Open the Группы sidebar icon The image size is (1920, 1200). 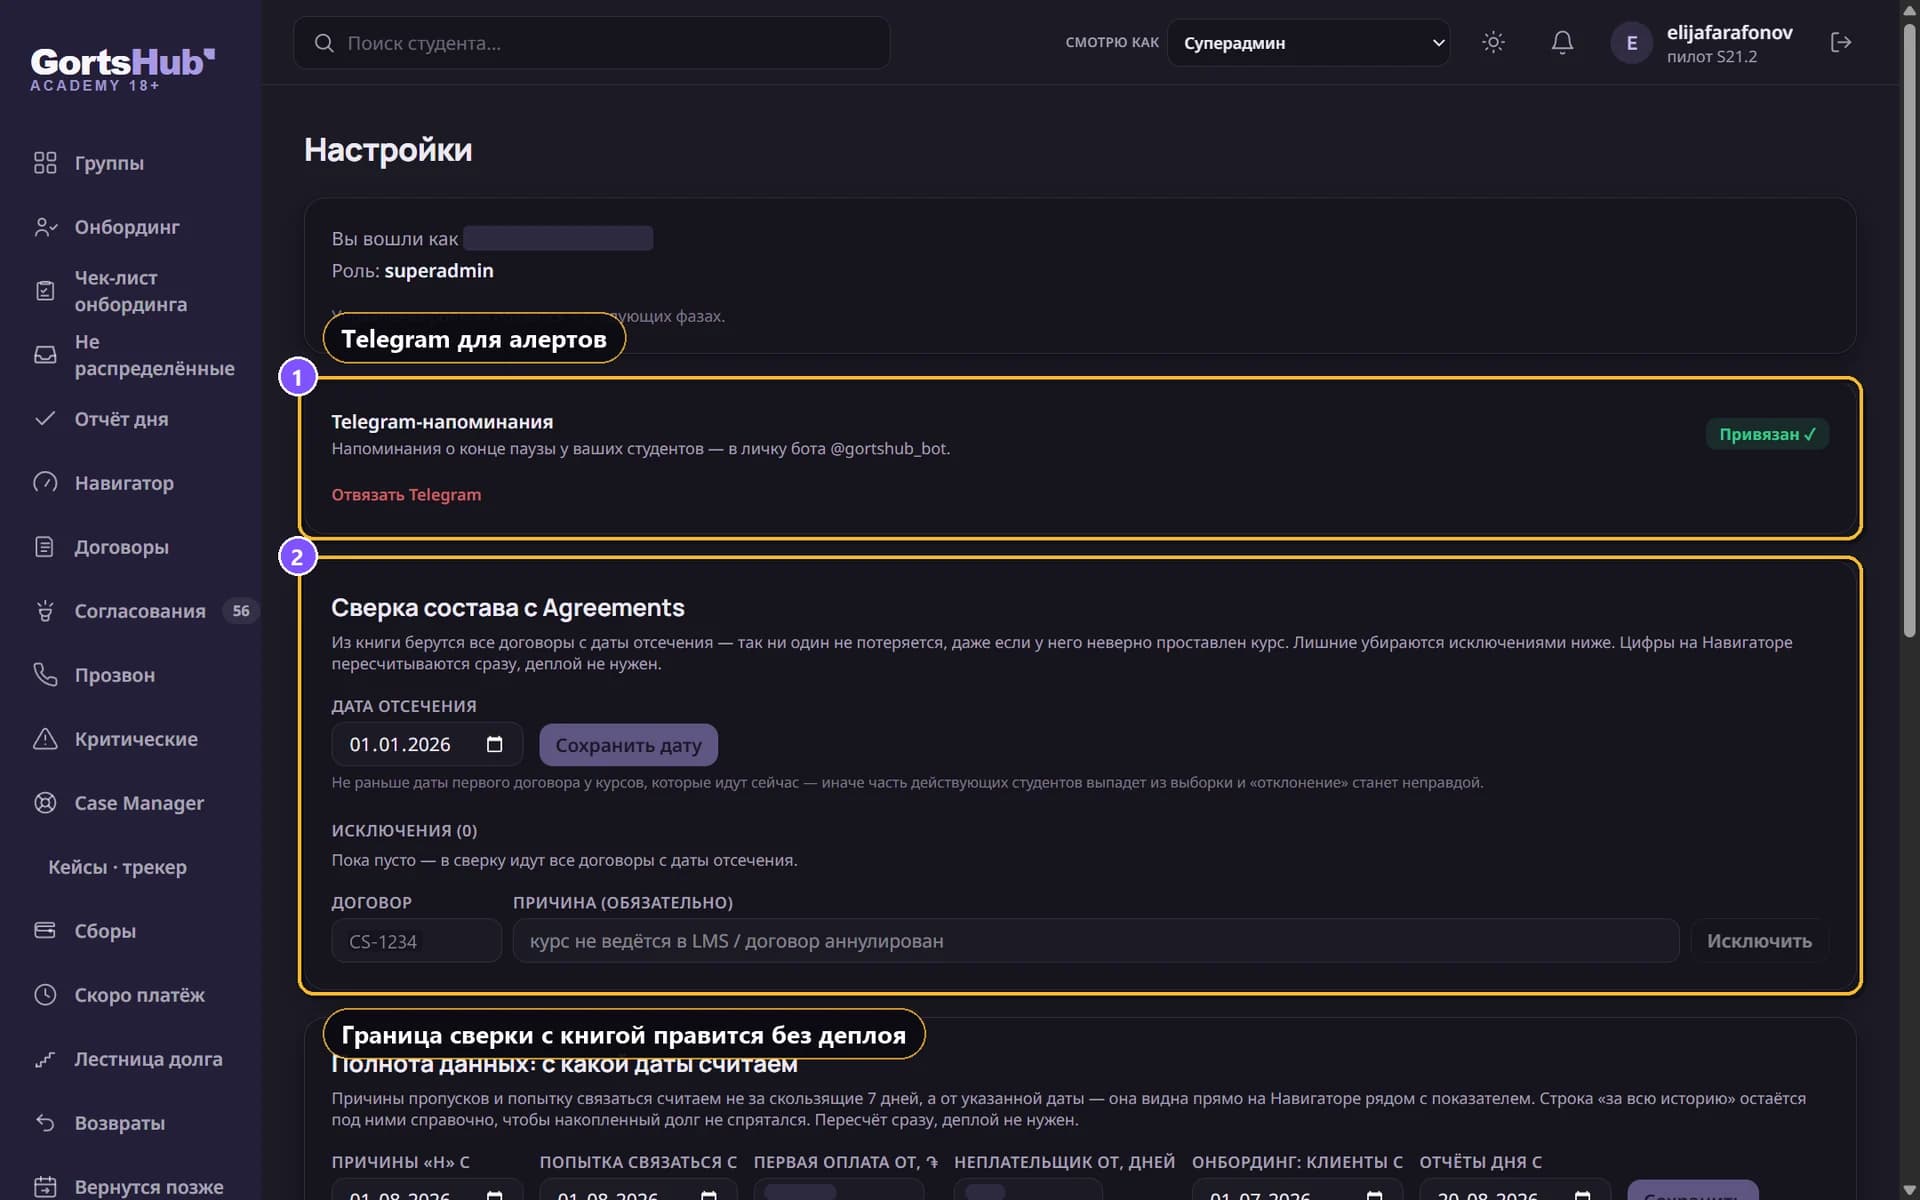(45, 163)
